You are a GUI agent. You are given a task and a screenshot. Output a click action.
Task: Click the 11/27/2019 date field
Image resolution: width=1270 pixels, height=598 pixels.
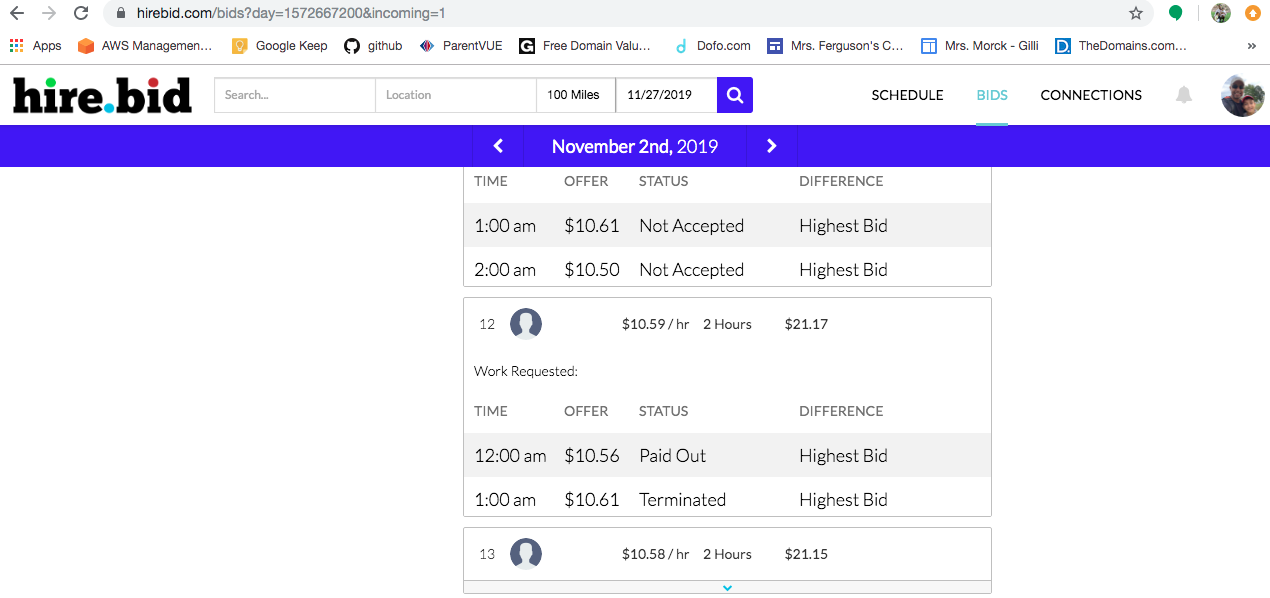(665, 95)
